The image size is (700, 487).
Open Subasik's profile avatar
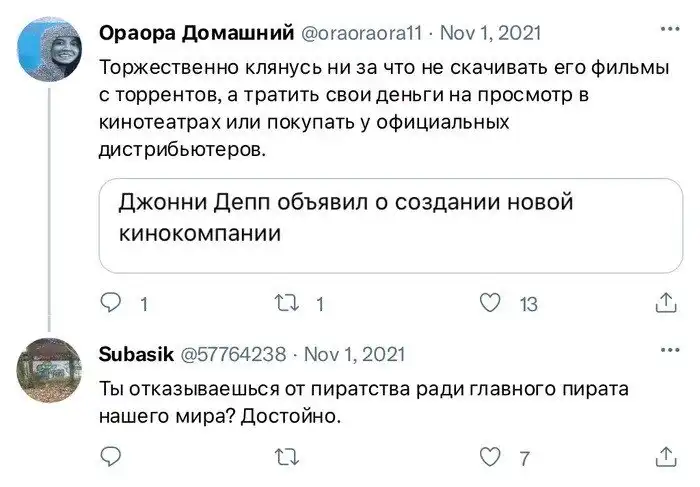[49, 370]
